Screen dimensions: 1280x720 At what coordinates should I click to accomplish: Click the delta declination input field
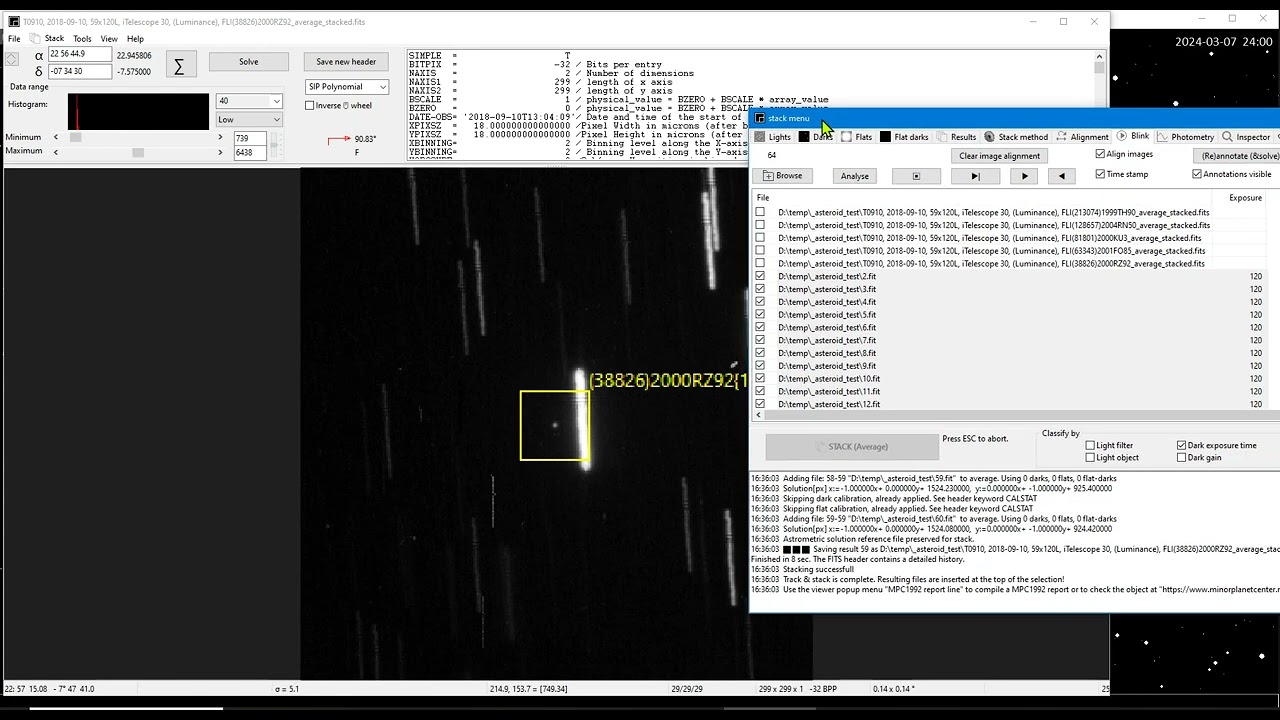coord(80,71)
